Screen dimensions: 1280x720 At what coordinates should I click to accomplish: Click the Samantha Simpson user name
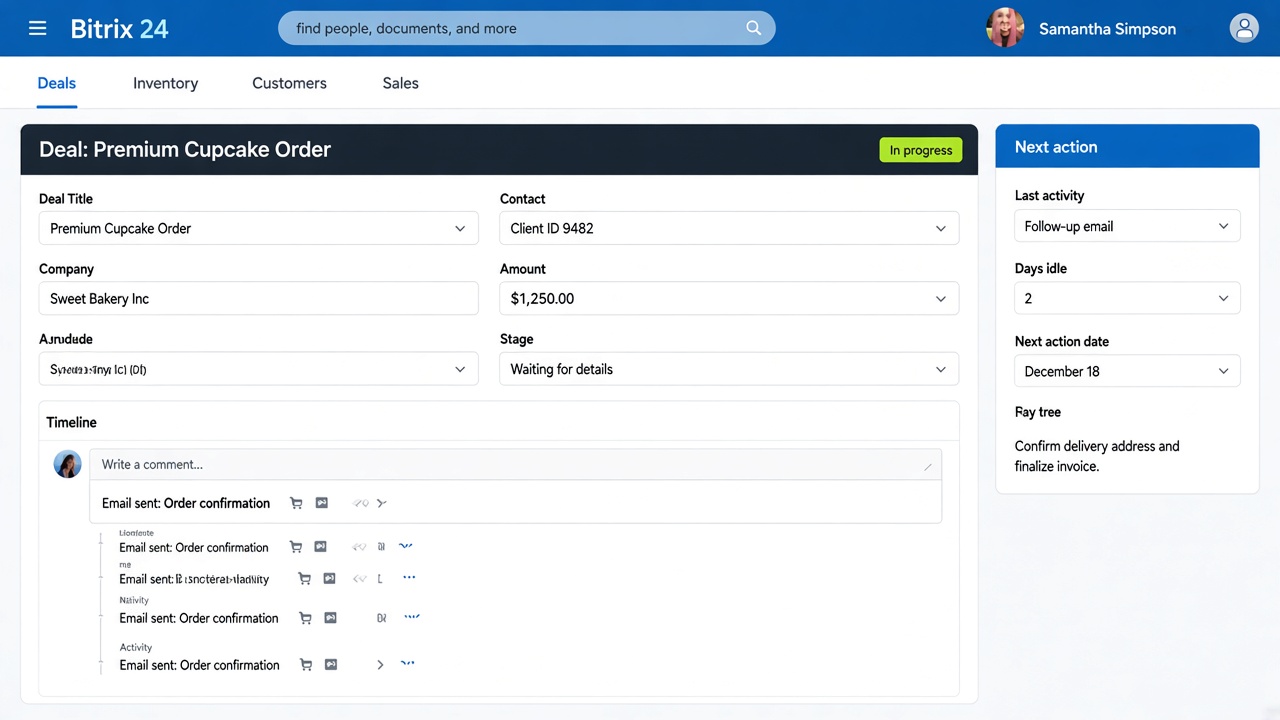[1107, 29]
